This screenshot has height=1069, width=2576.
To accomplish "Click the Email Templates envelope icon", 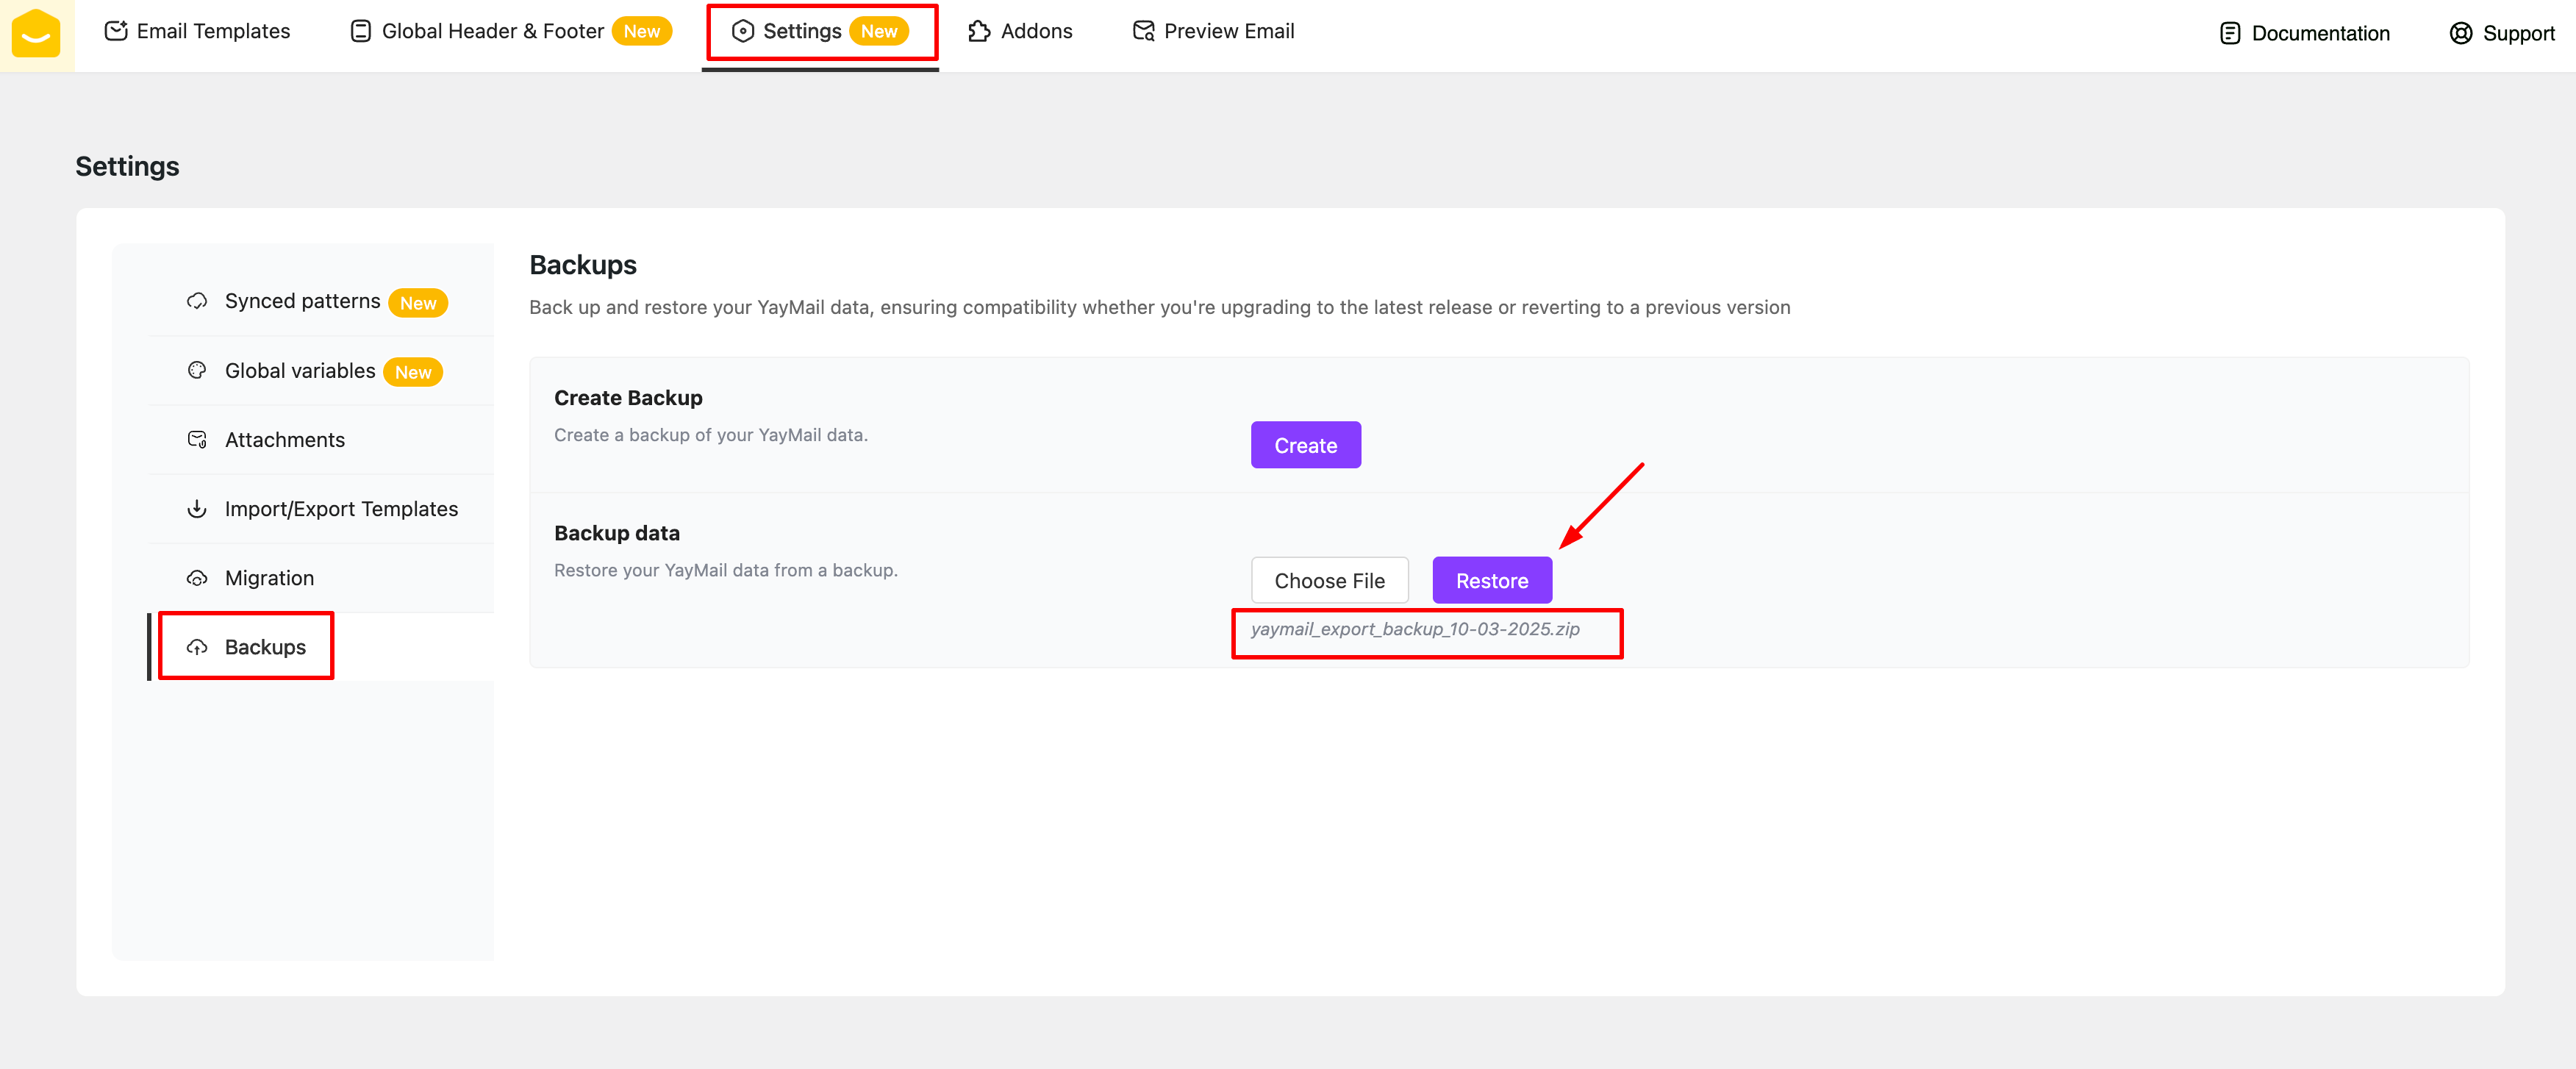I will click(x=116, y=31).
